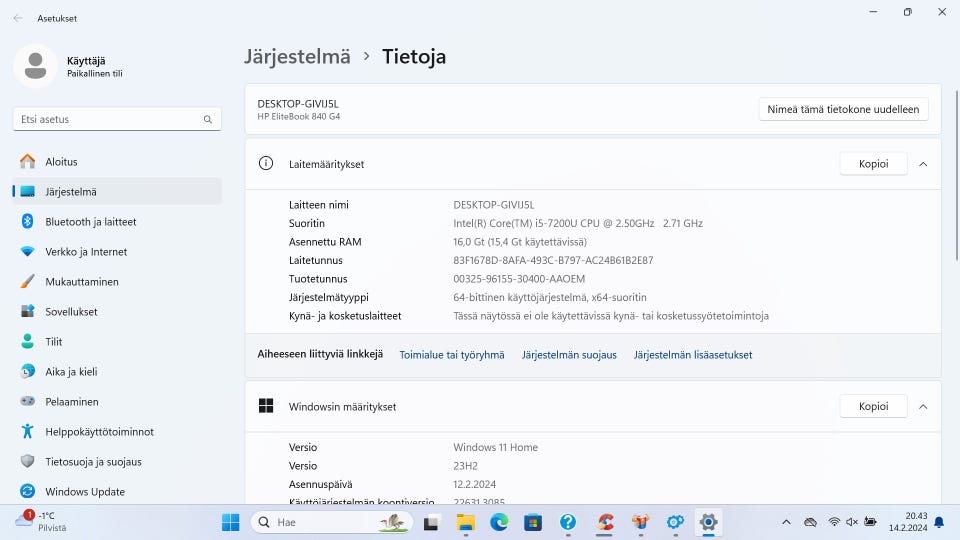Open Tilit accounts settings
The height and width of the screenshot is (540, 960).
[117, 342]
